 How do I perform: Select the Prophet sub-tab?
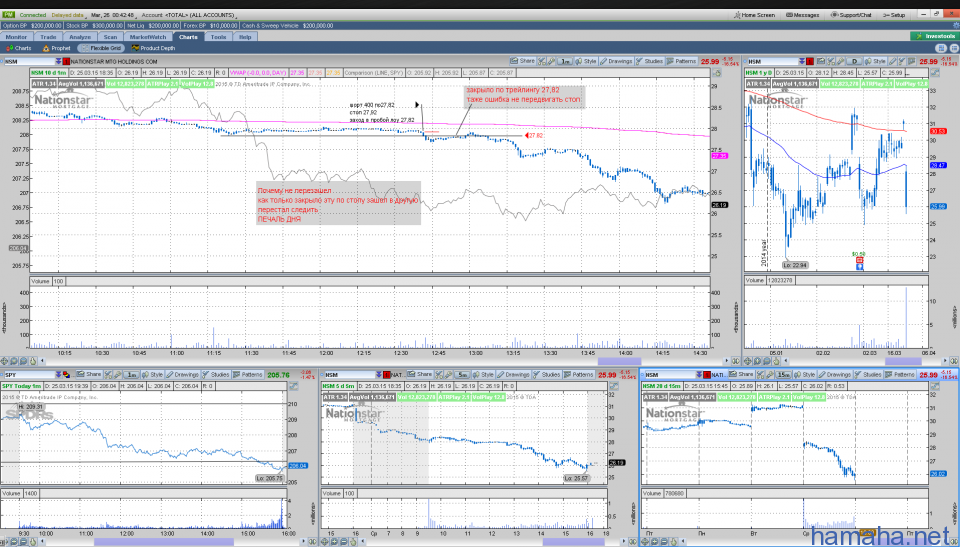click(57, 48)
